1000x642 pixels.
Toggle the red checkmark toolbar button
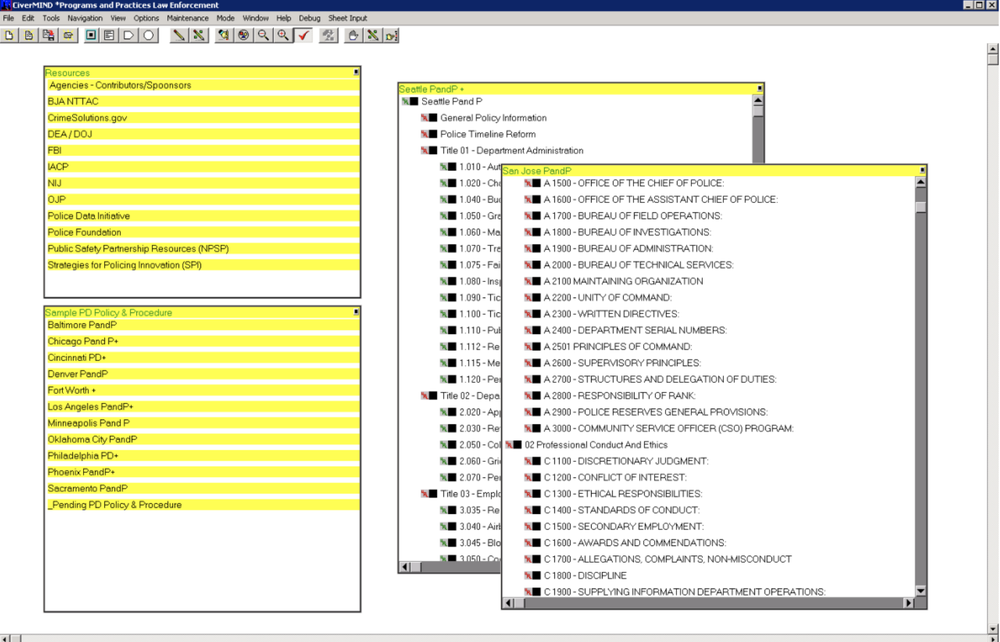coord(304,36)
